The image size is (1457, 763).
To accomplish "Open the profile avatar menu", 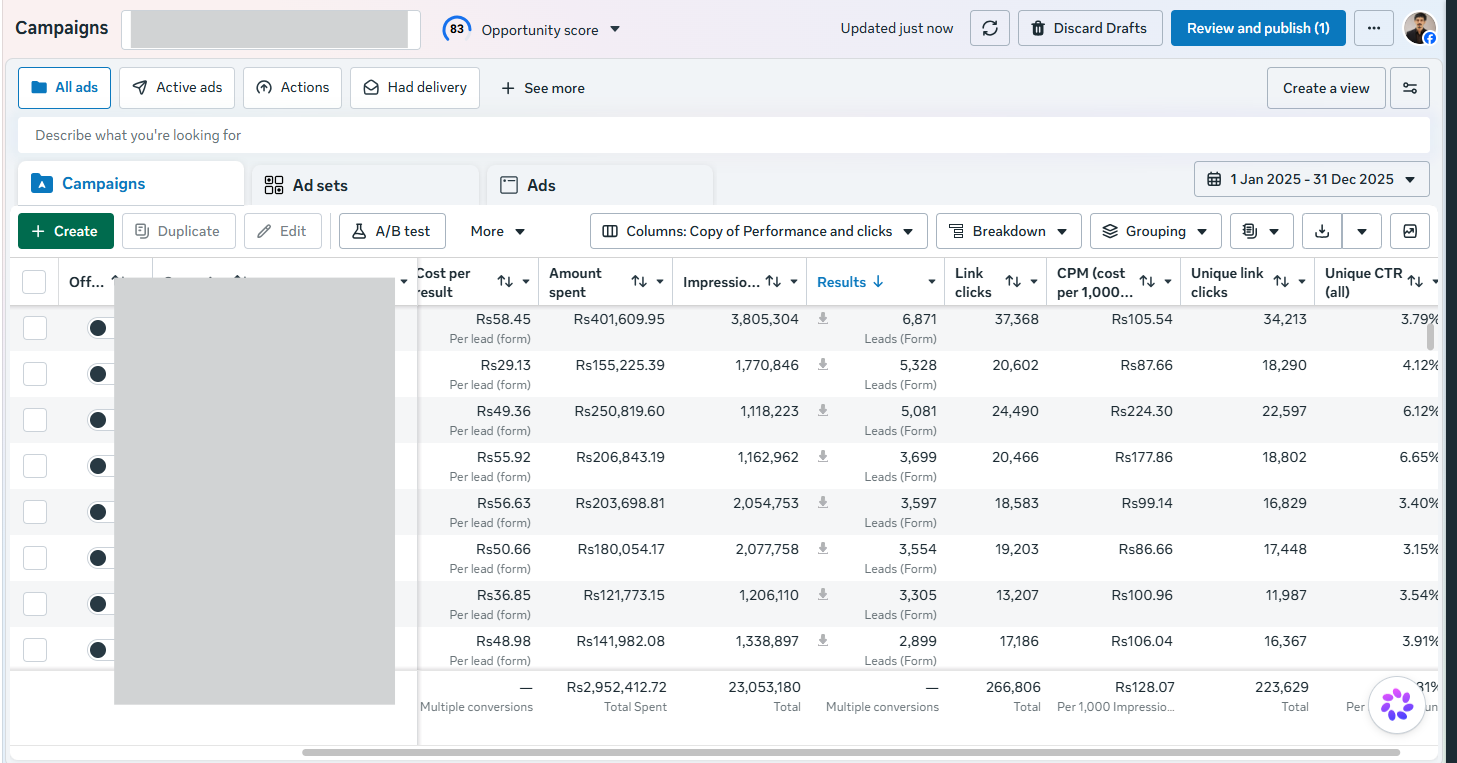I will point(1420,28).
